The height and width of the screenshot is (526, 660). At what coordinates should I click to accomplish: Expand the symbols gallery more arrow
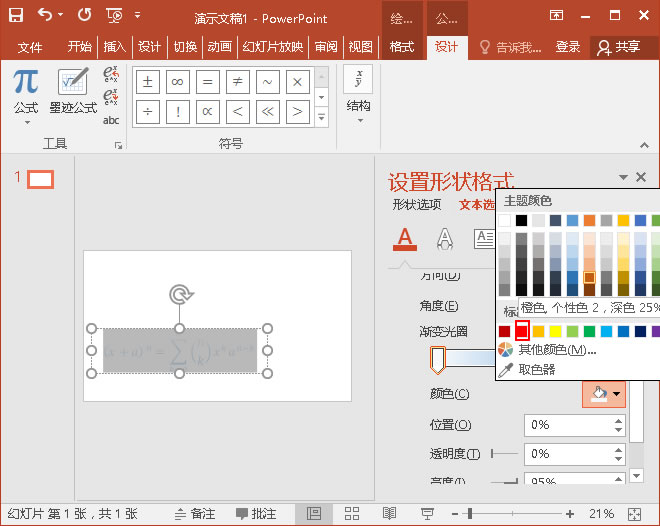[x=321, y=117]
